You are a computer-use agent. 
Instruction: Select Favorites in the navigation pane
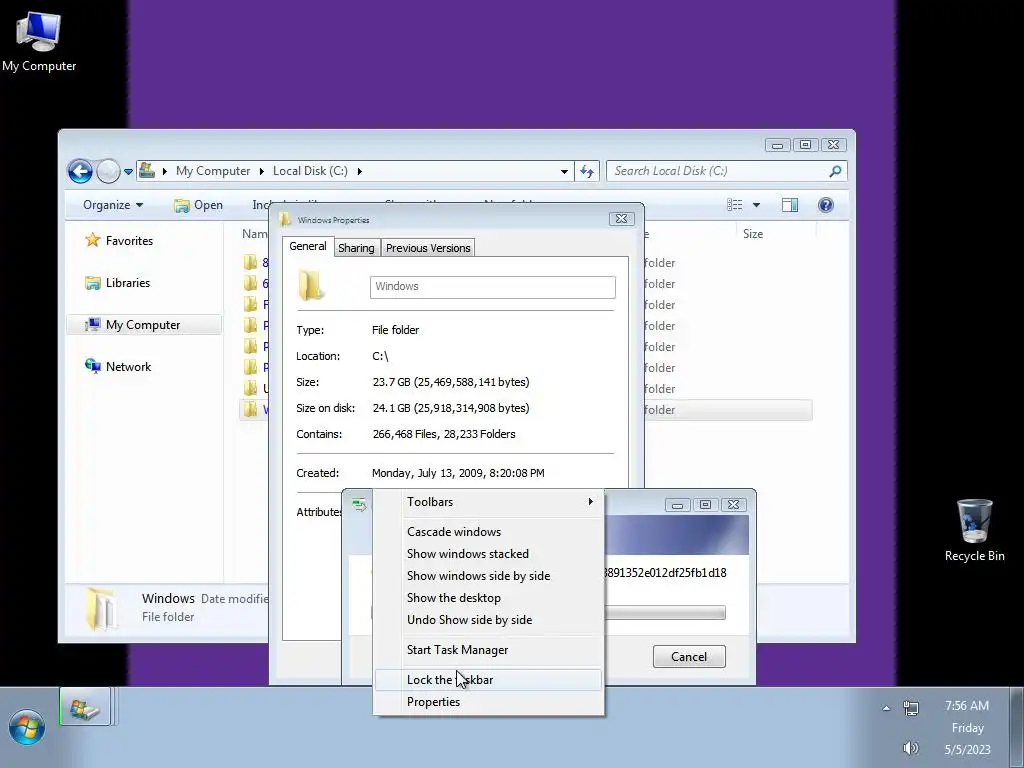click(119, 240)
